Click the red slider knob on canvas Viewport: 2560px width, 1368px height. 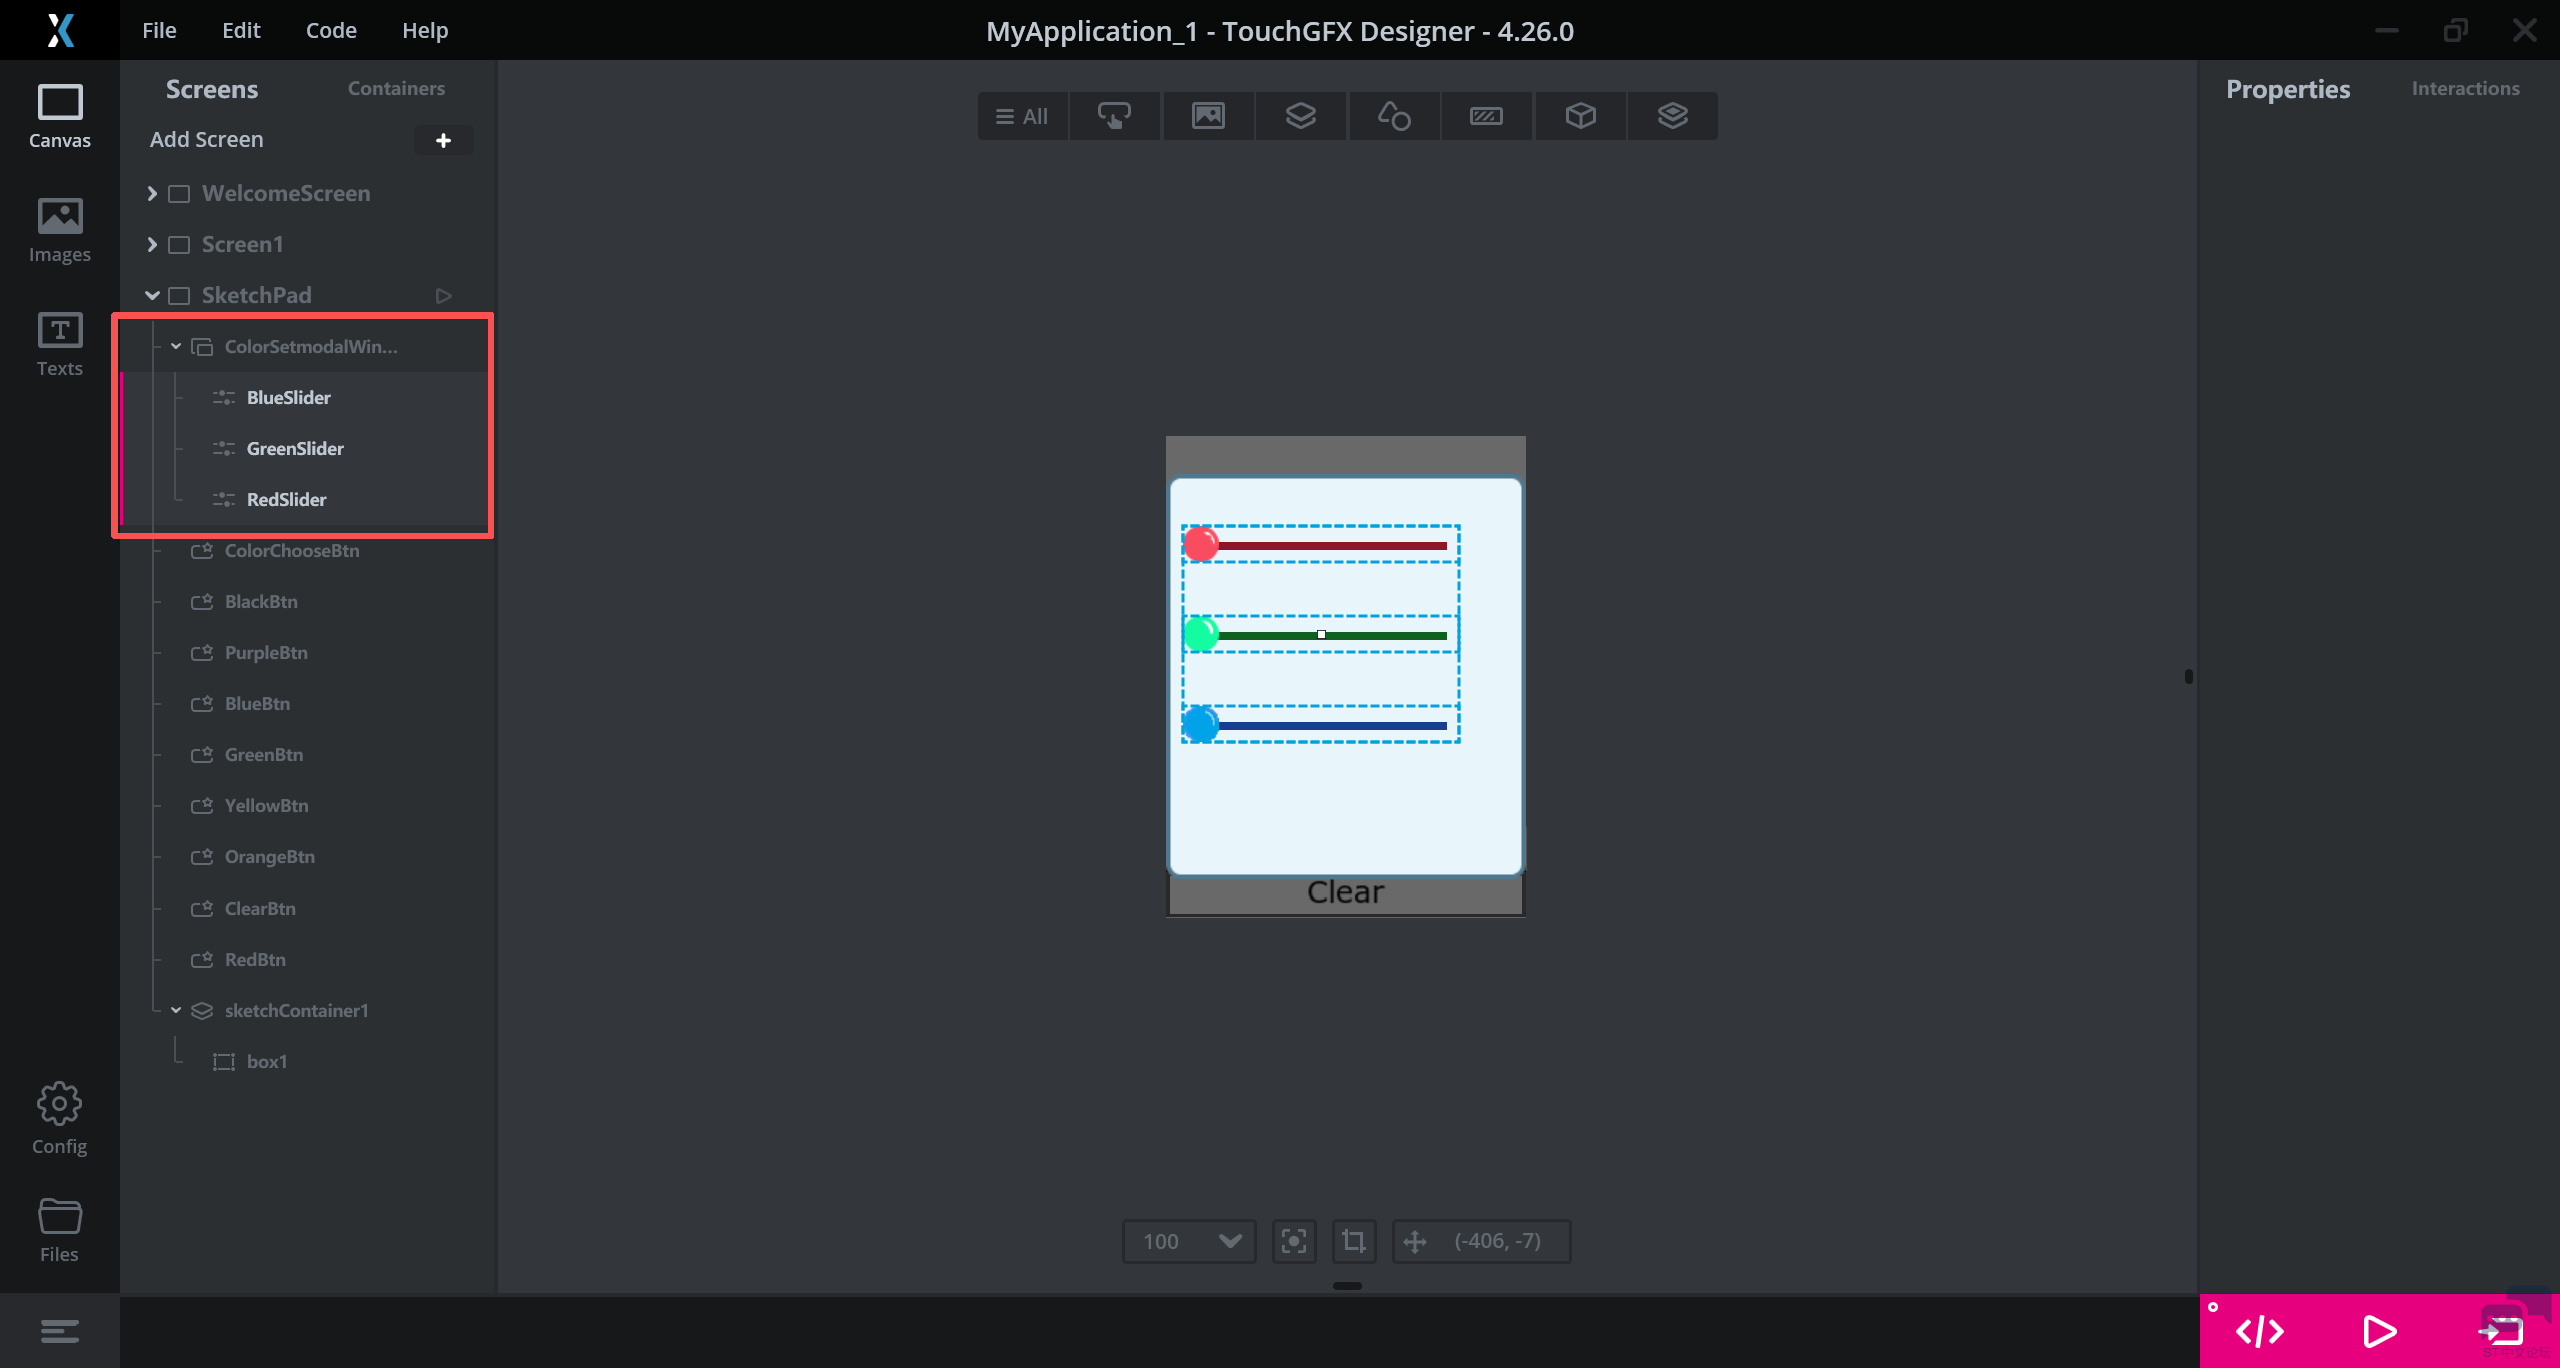1201,544
